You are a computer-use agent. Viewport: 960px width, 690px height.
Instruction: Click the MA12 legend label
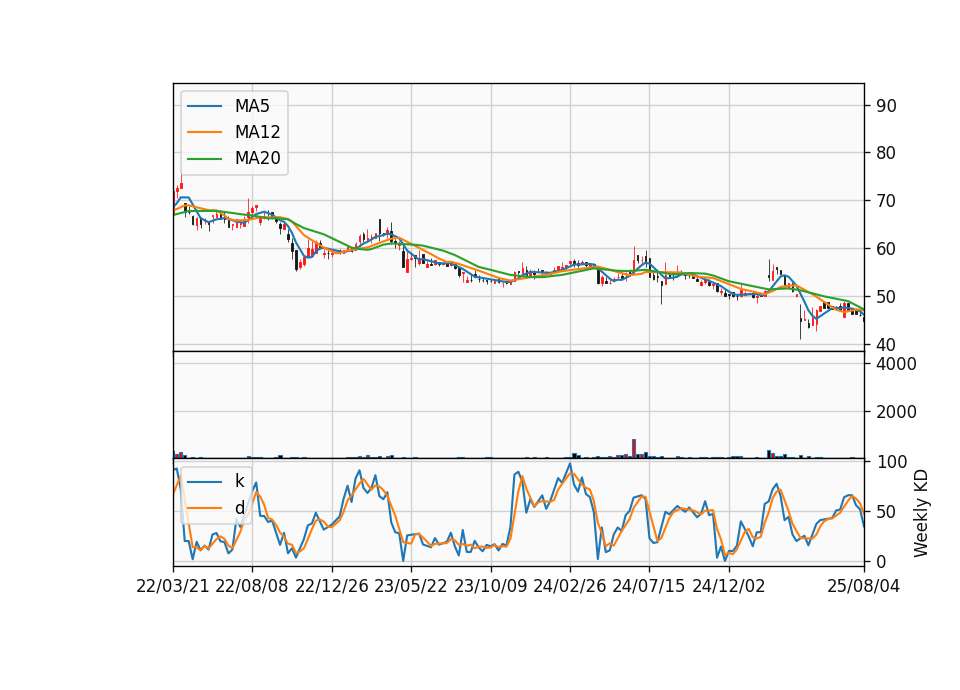click(x=257, y=132)
